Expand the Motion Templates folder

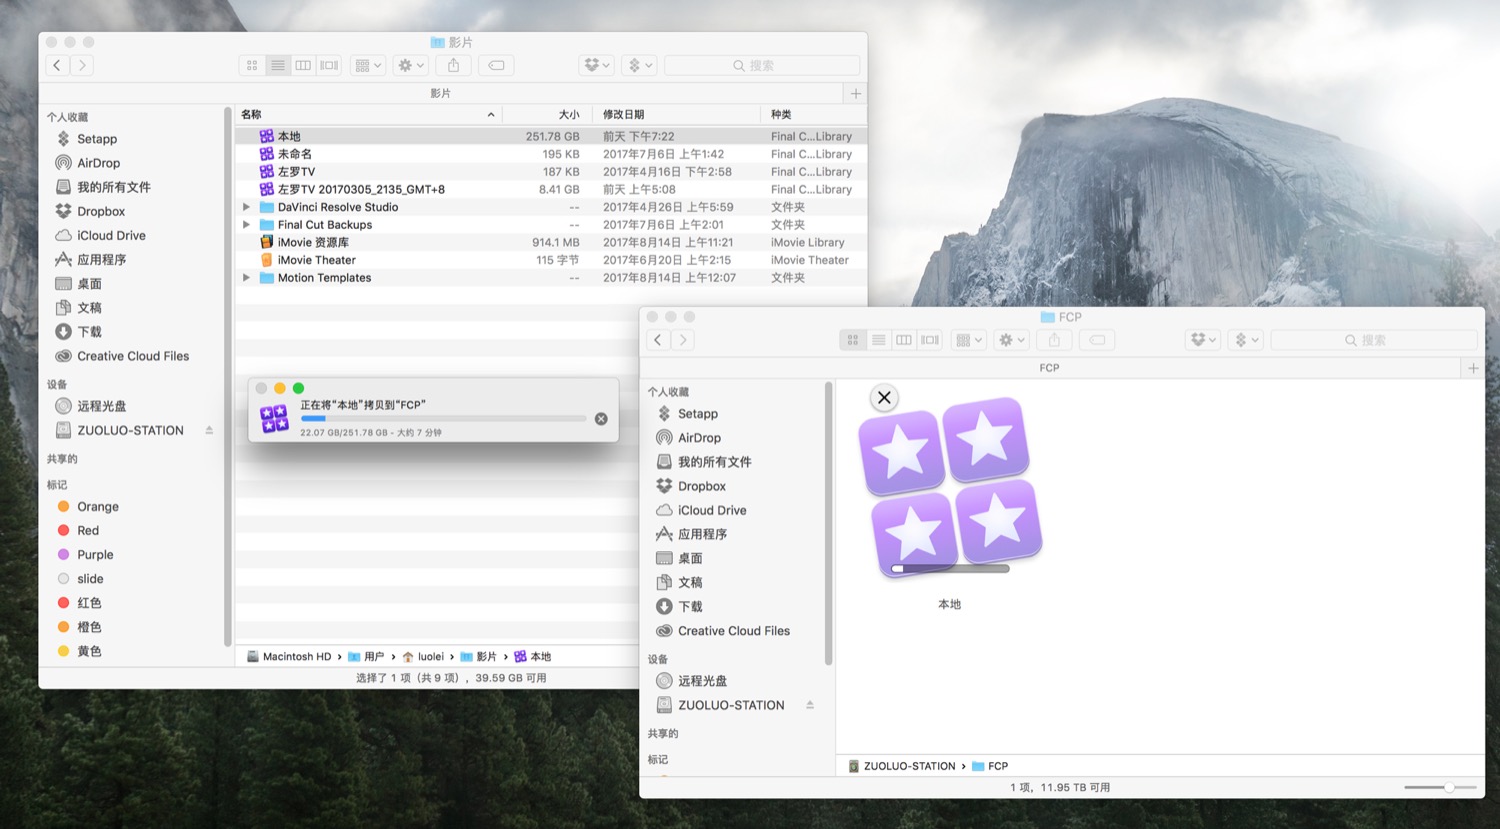[x=246, y=278]
